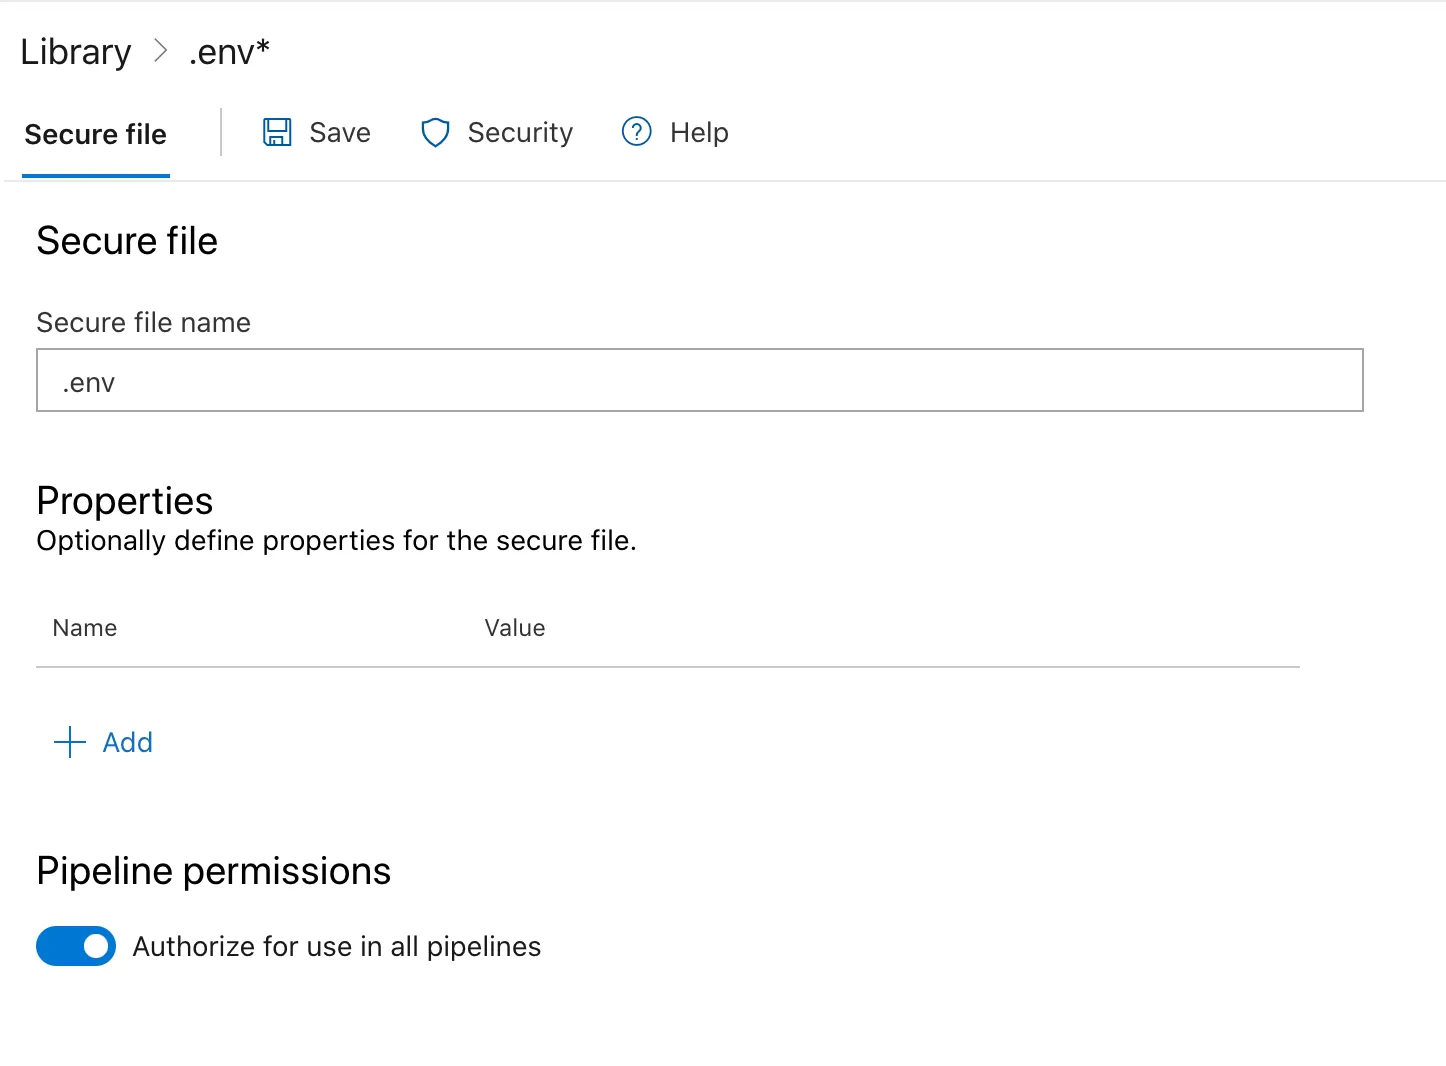Image resolution: width=1446 pixels, height=1066 pixels.
Task: Click the plus icon beside Add
Action: [x=69, y=742]
